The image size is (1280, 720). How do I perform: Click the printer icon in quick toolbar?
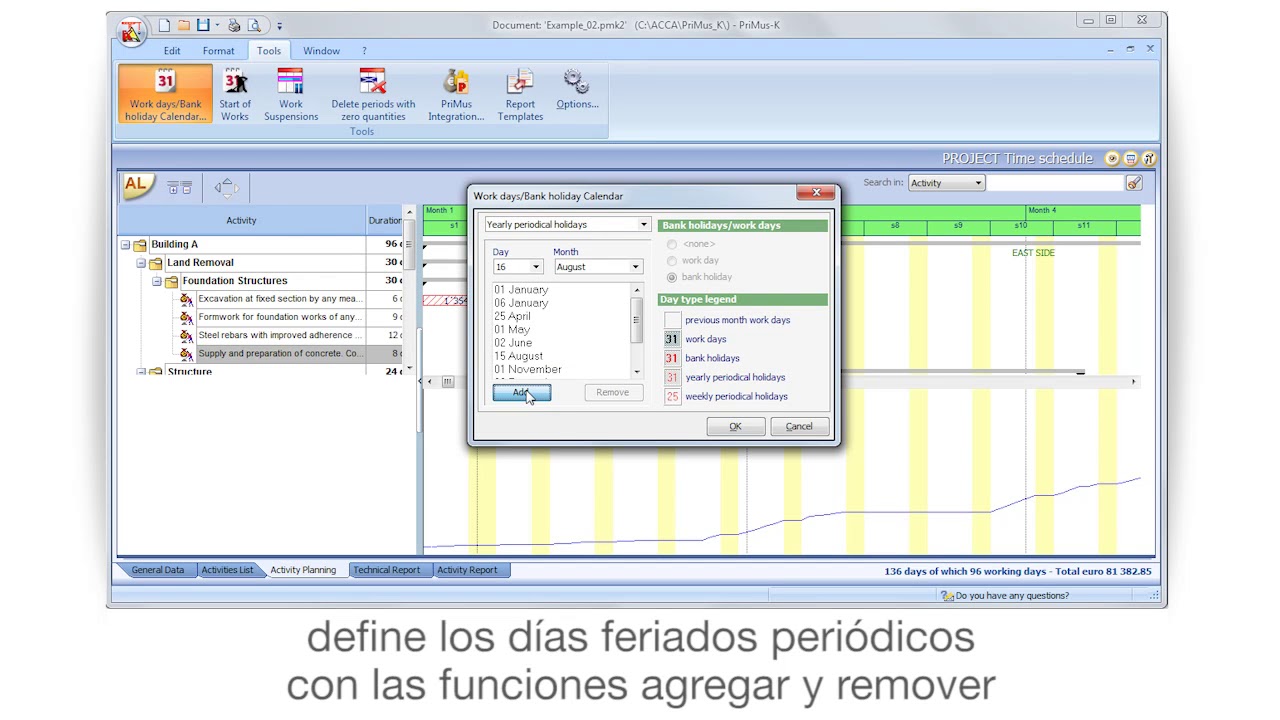coord(234,25)
